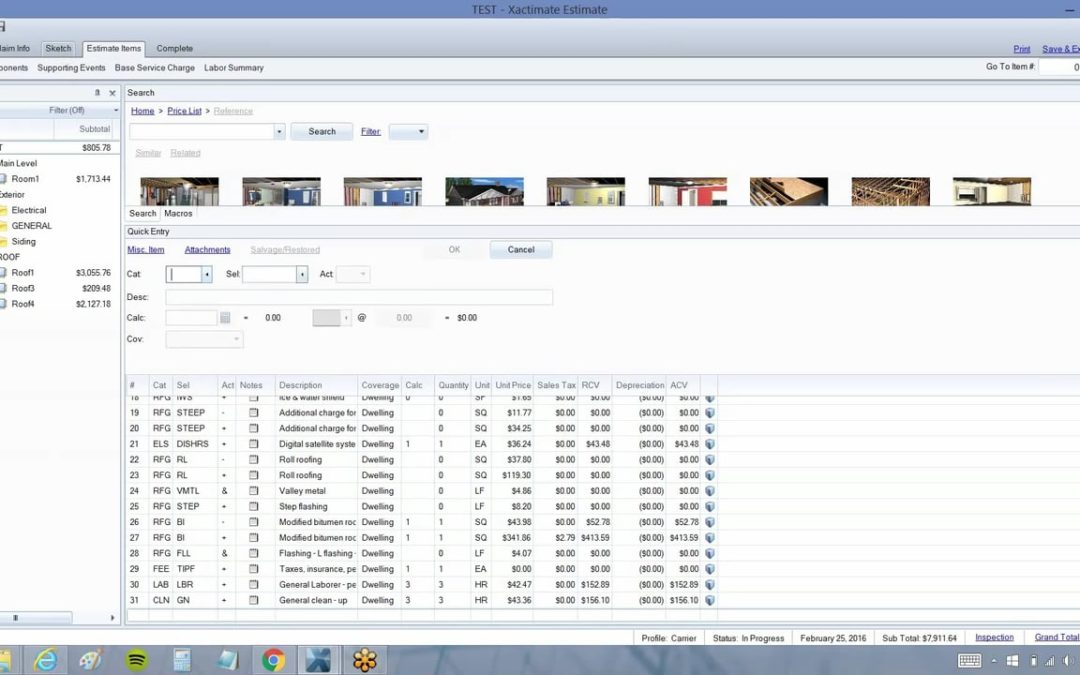Tick the Notes checkbox for item 26
The height and width of the screenshot is (675, 1080).
(253, 522)
